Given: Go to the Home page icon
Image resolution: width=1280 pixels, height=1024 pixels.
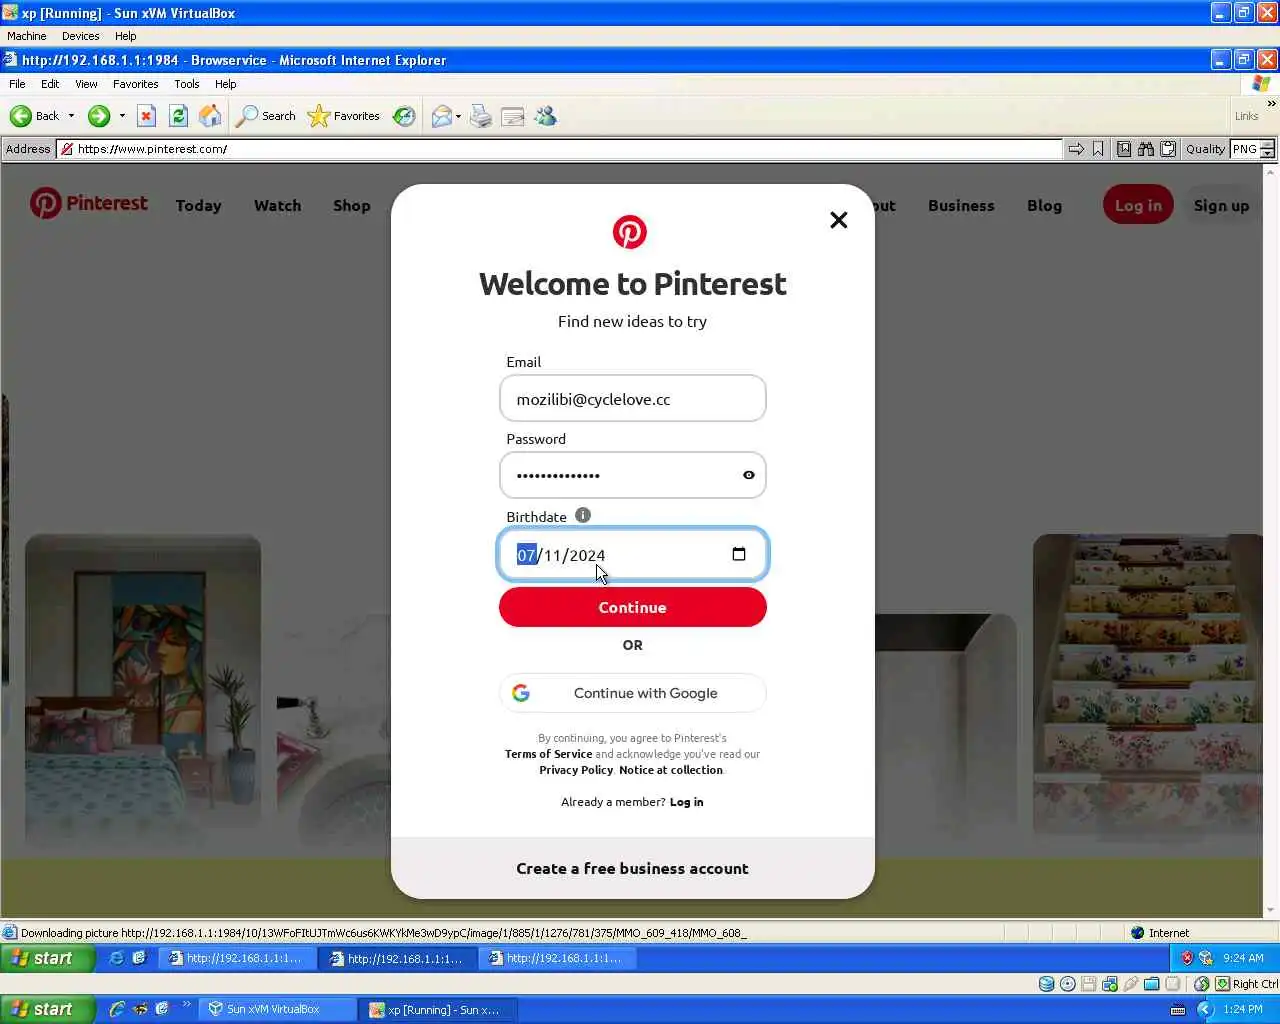Looking at the screenshot, I should pyautogui.click(x=210, y=116).
